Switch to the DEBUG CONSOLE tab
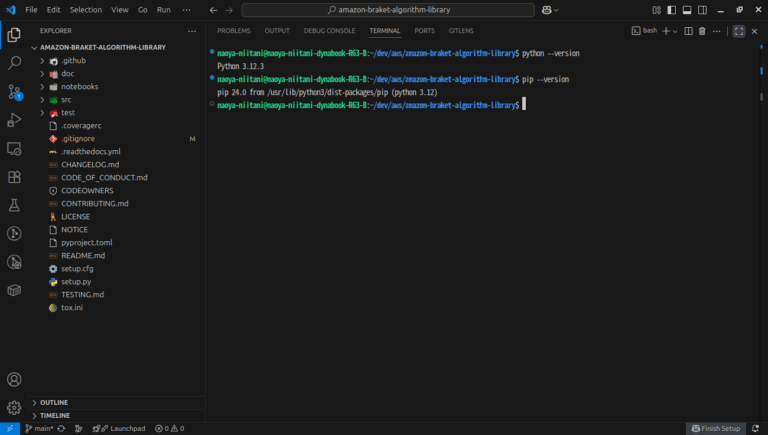This screenshot has height=435, width=768. 329,31
